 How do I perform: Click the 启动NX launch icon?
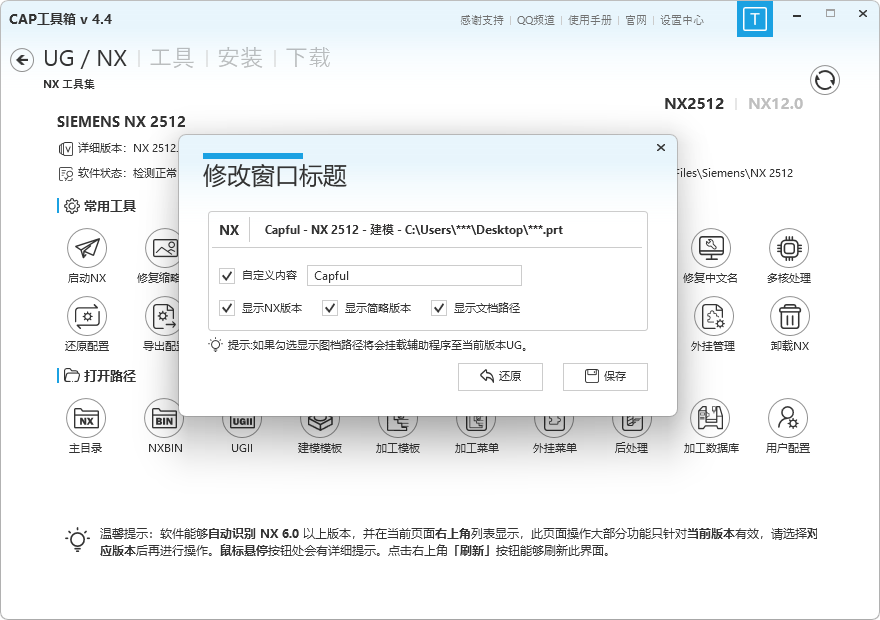click(x=87, y=248)
